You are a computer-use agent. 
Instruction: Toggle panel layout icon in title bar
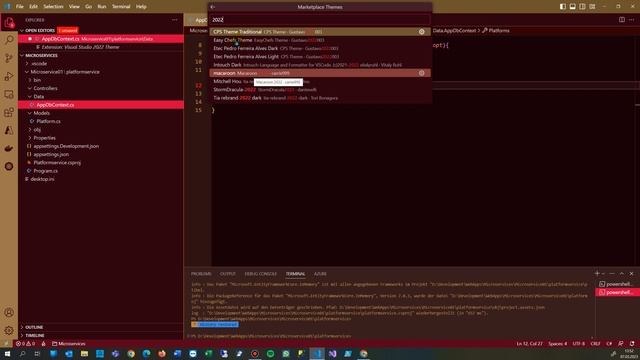point(573,7)
